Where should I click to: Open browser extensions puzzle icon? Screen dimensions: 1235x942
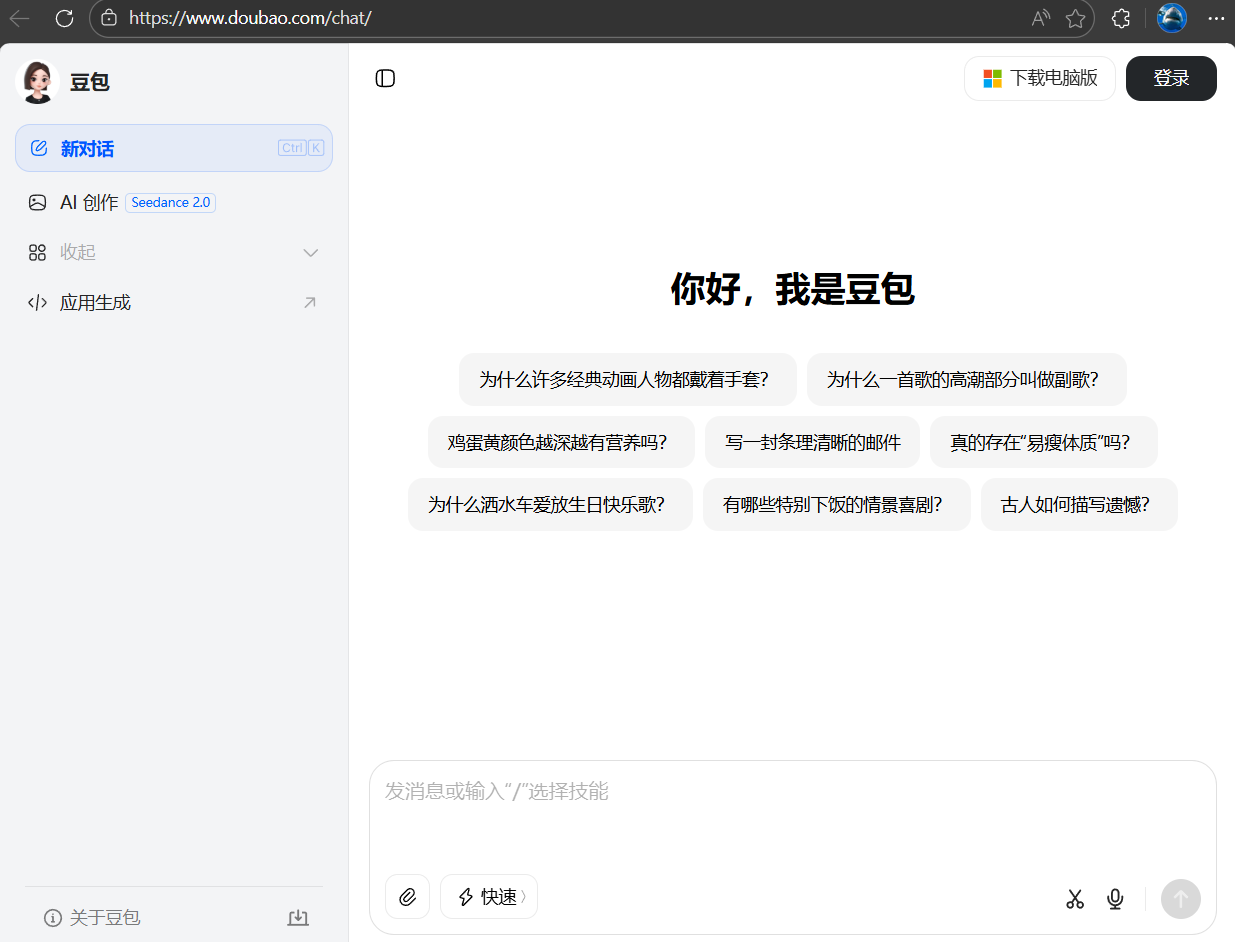[1121, 18]
